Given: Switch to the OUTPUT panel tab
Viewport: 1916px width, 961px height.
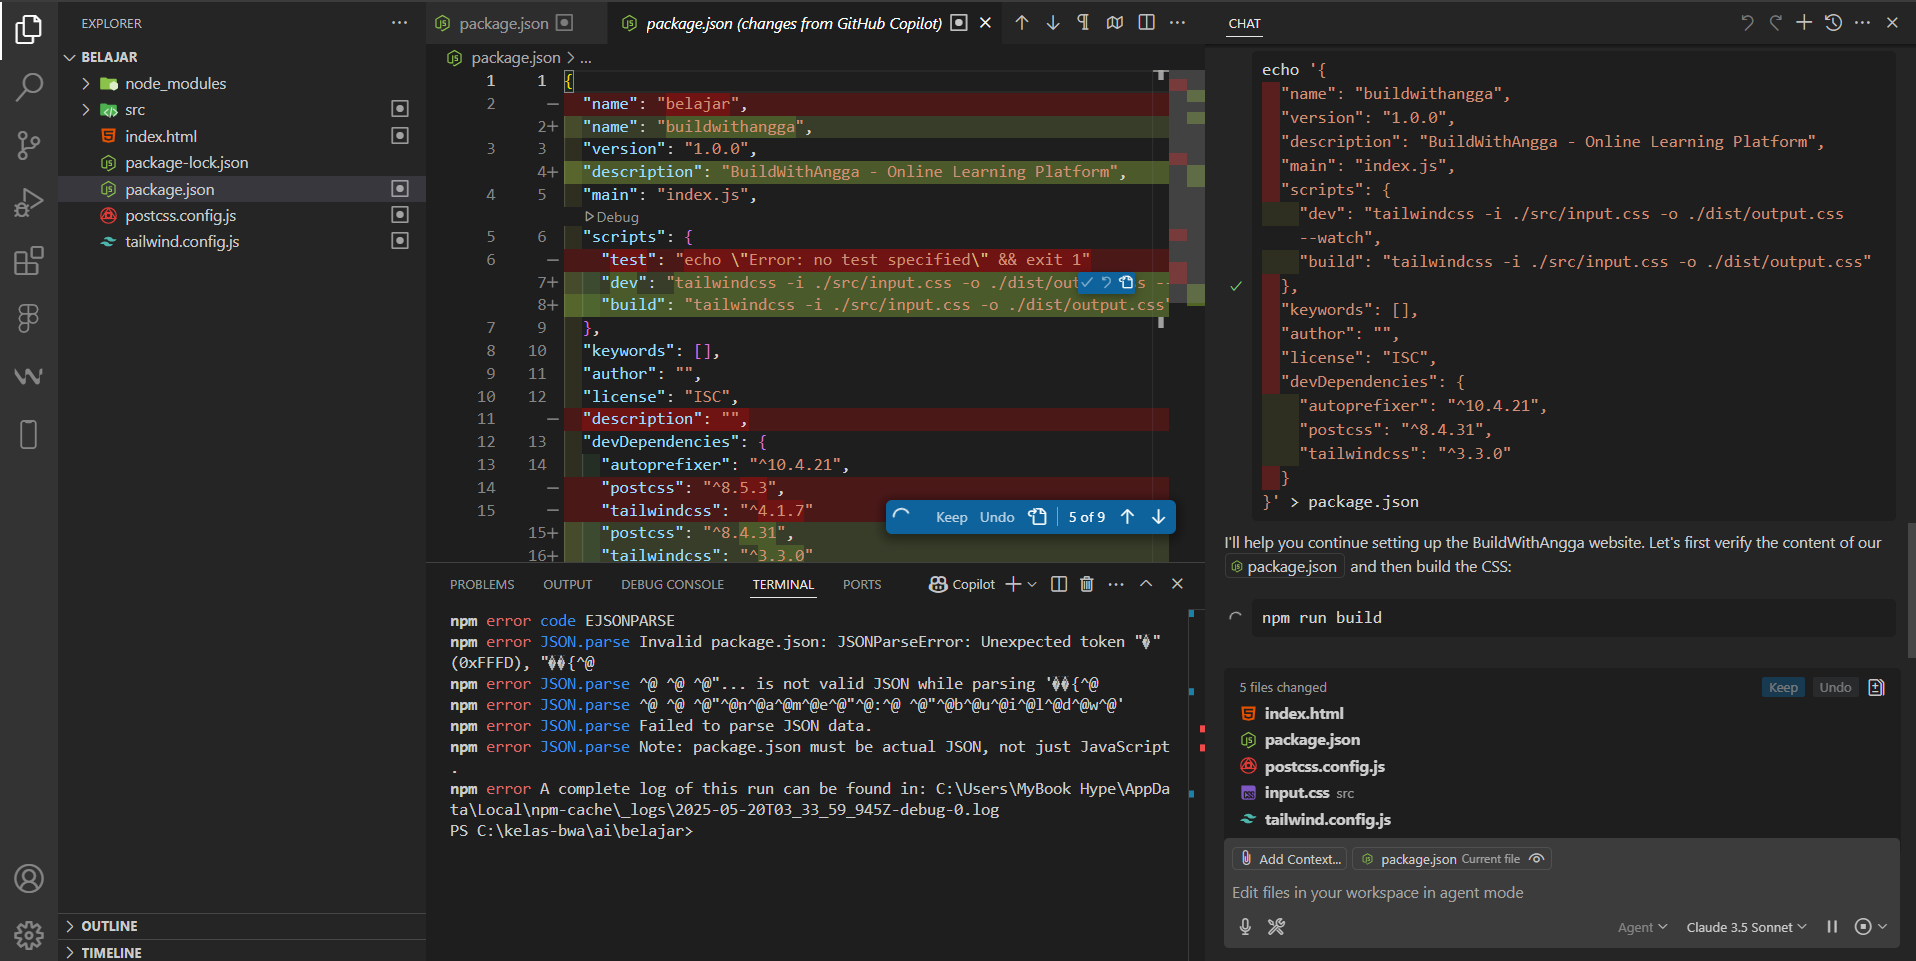Looking at the screenshot, I should tap(568, 585).
